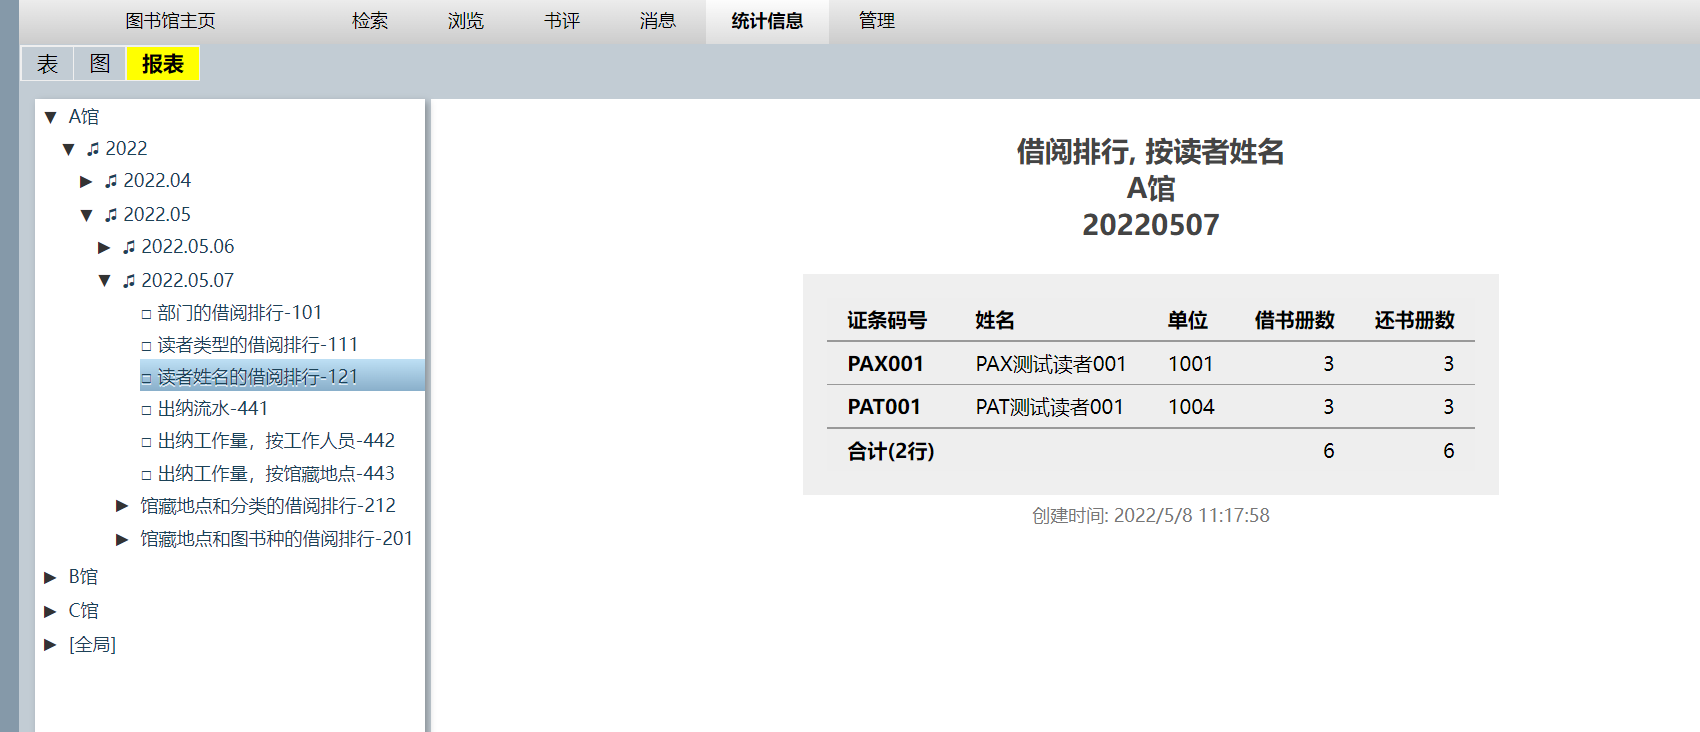1700x732 pixels.
Task: Switch to the 表 tab
Action: (x=47, y=64)
